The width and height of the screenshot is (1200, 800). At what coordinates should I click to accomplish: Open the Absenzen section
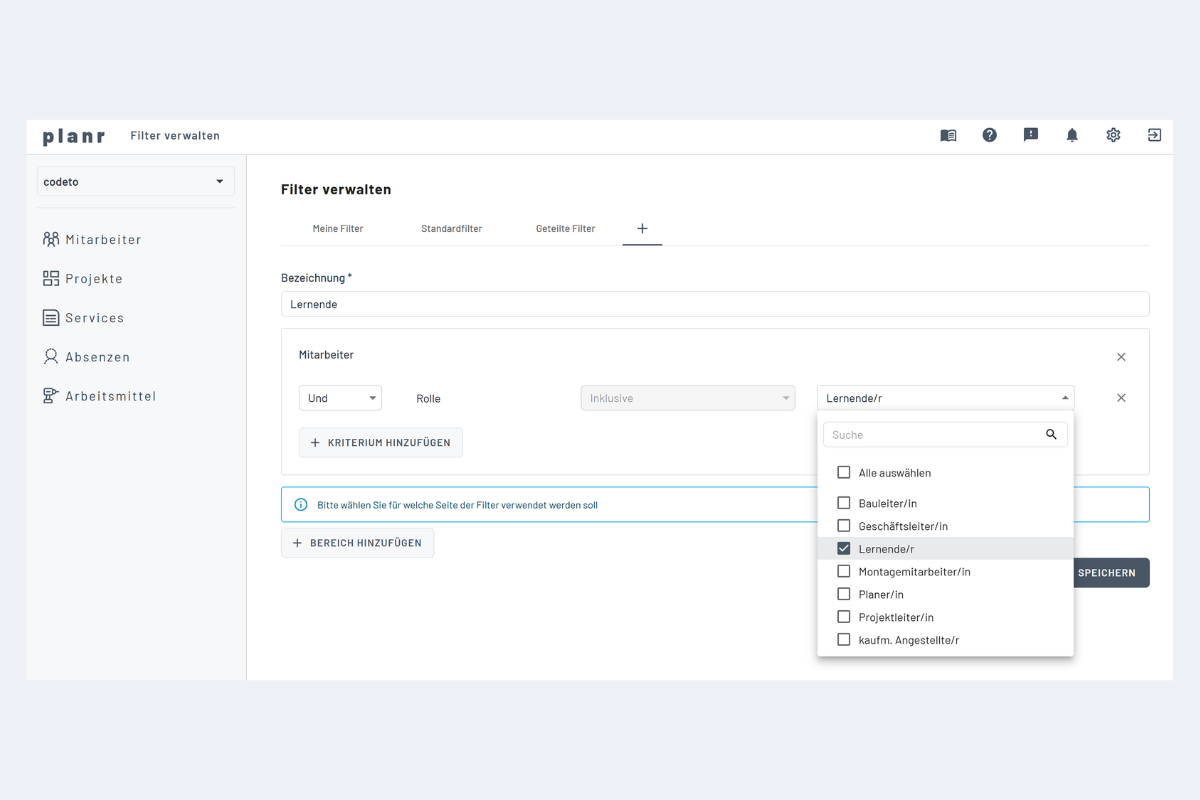97,356
